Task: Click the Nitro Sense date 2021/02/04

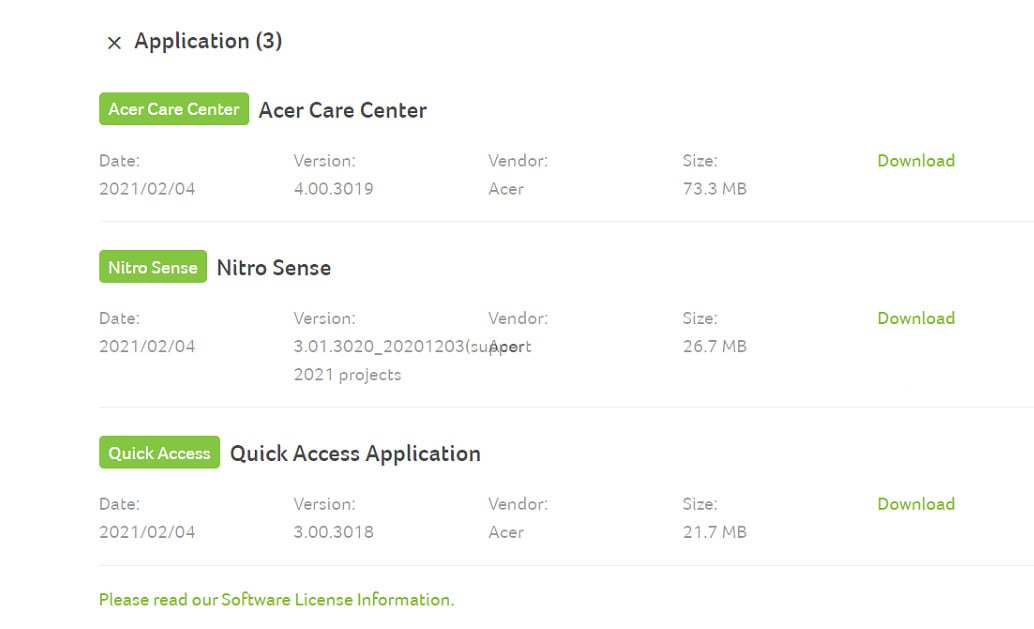Action: pos(147,347)
